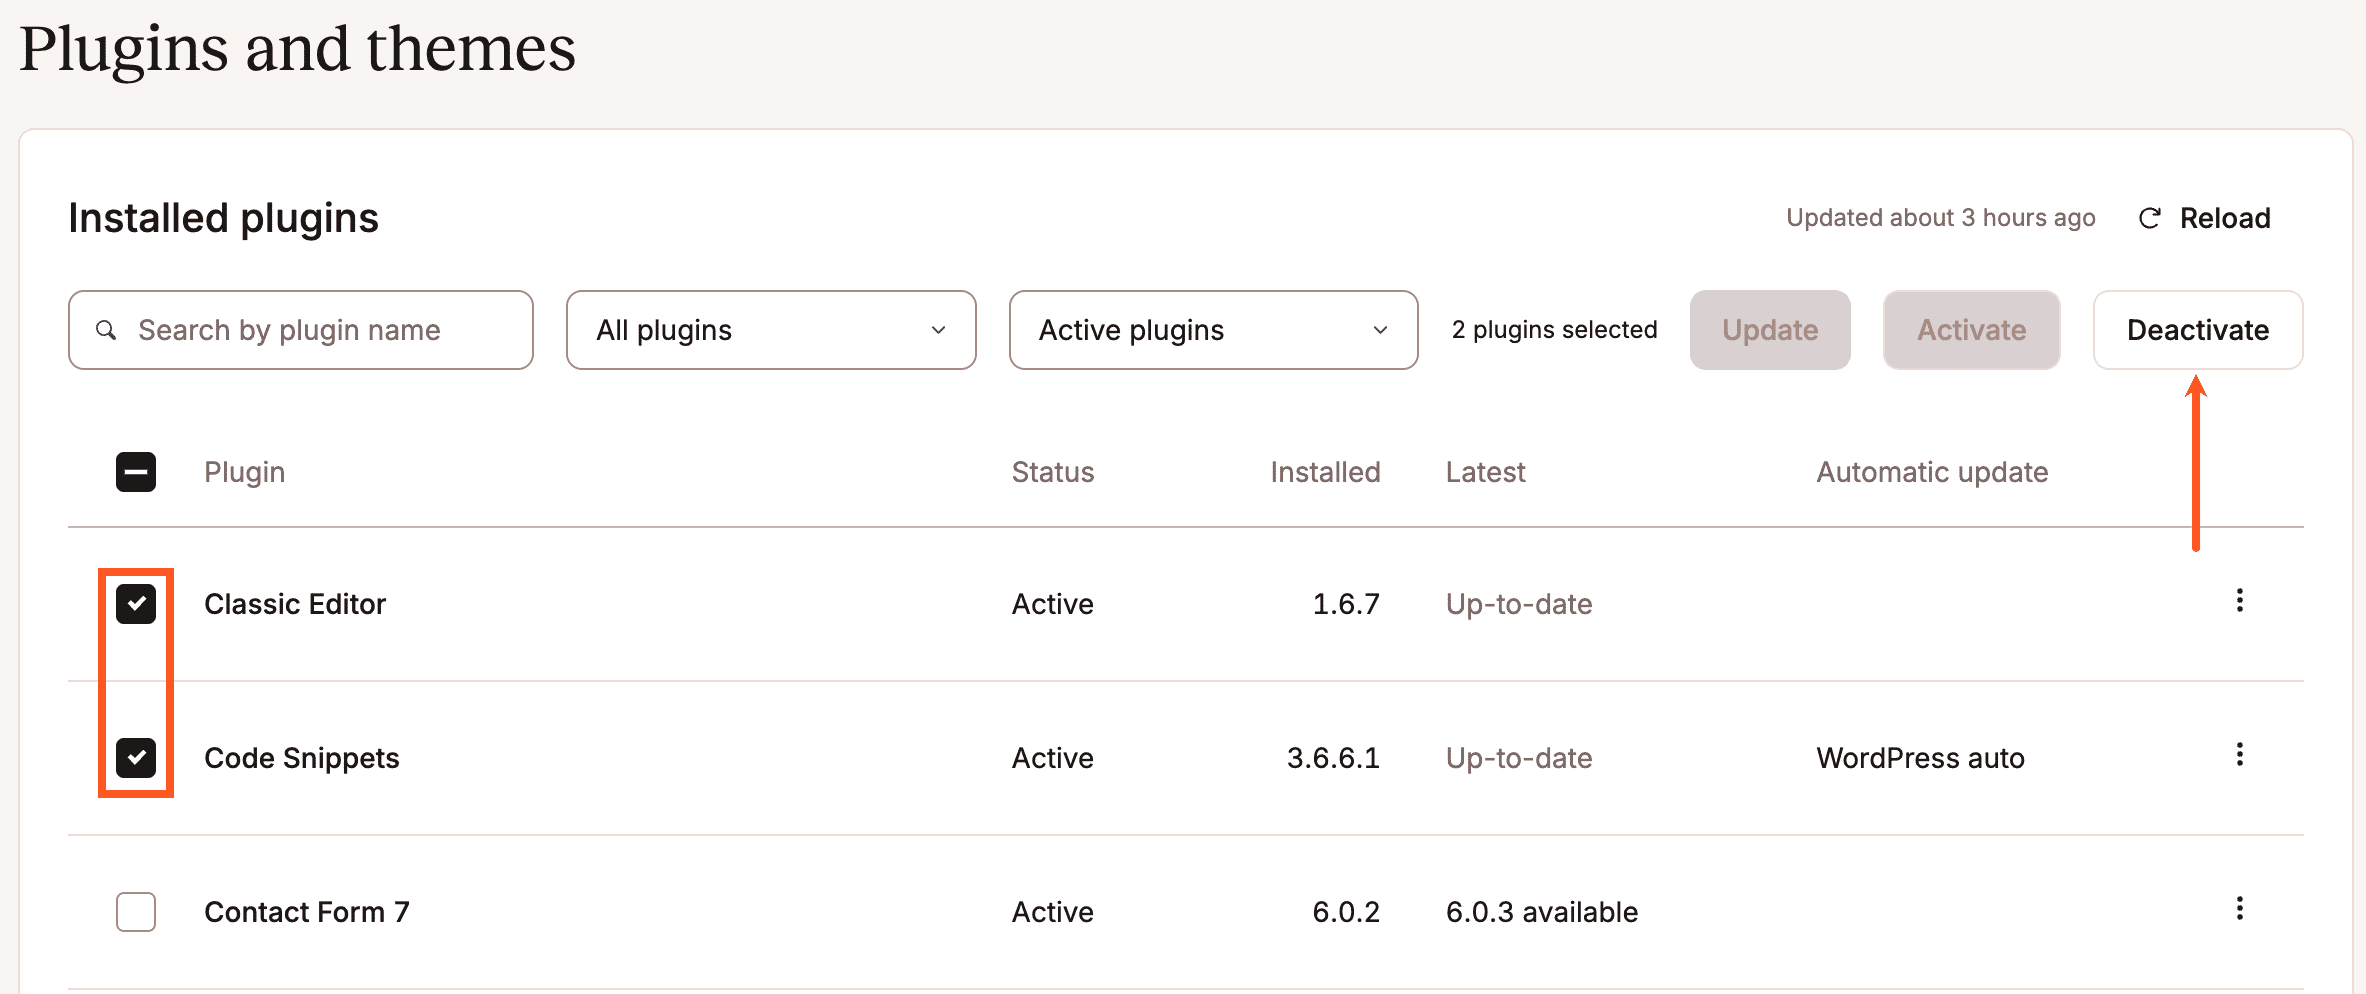The width and height of the screenshot is (2366, 994).
Task: Click the Update button
Action: click(x=1769, y=330)
